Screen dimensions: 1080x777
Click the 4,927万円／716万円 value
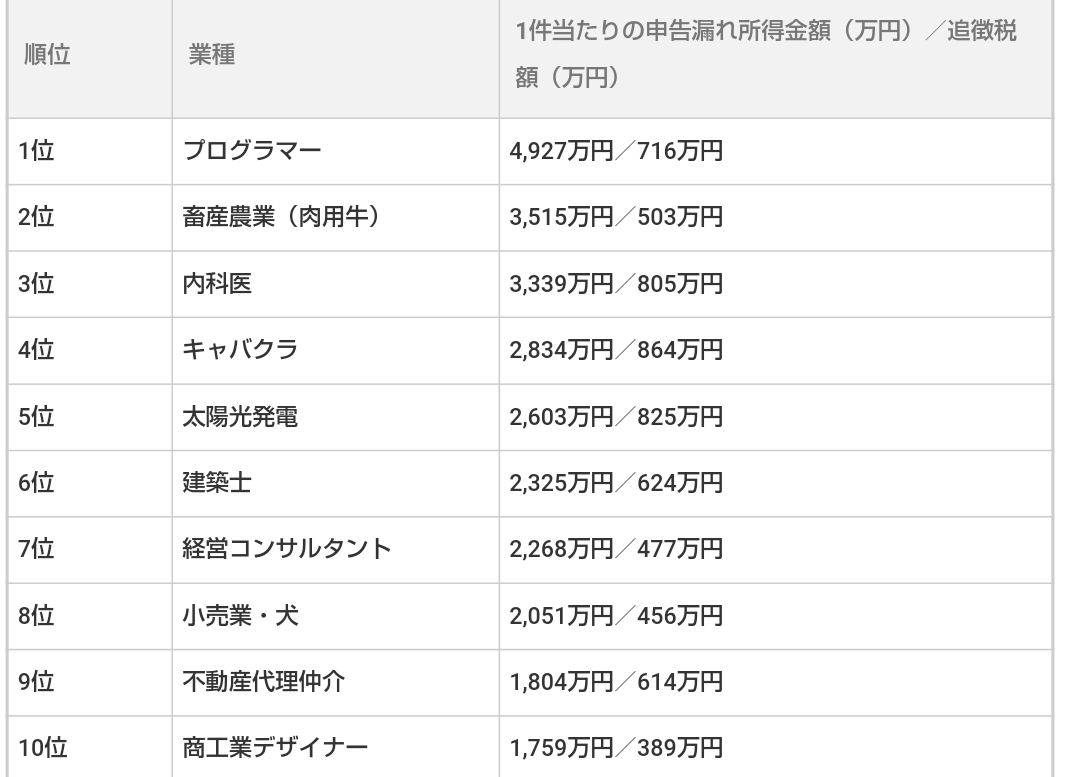tap(616, 152)
